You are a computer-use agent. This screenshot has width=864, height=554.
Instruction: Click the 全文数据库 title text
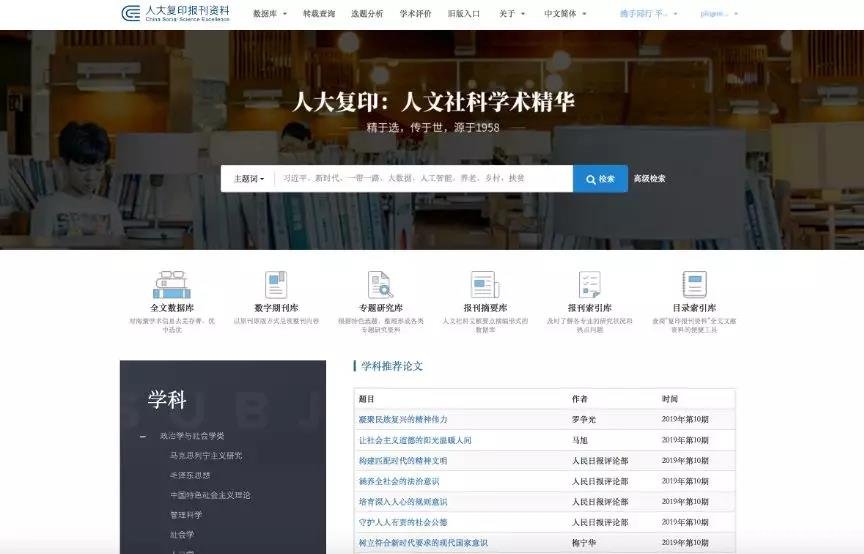coord(172,308)
